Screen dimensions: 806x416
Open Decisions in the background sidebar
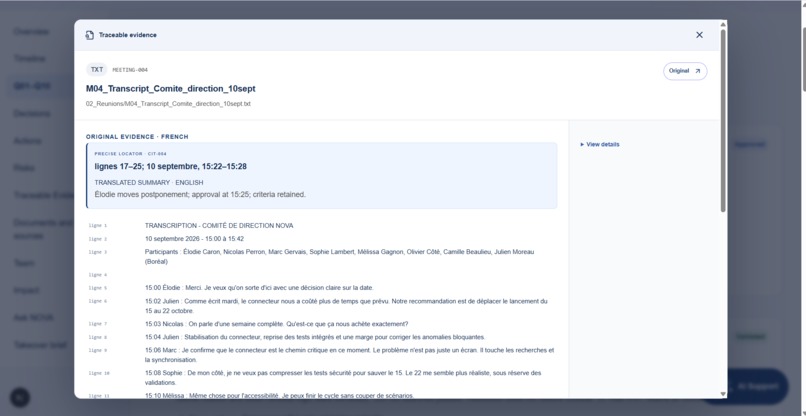[x=32, y=114]
